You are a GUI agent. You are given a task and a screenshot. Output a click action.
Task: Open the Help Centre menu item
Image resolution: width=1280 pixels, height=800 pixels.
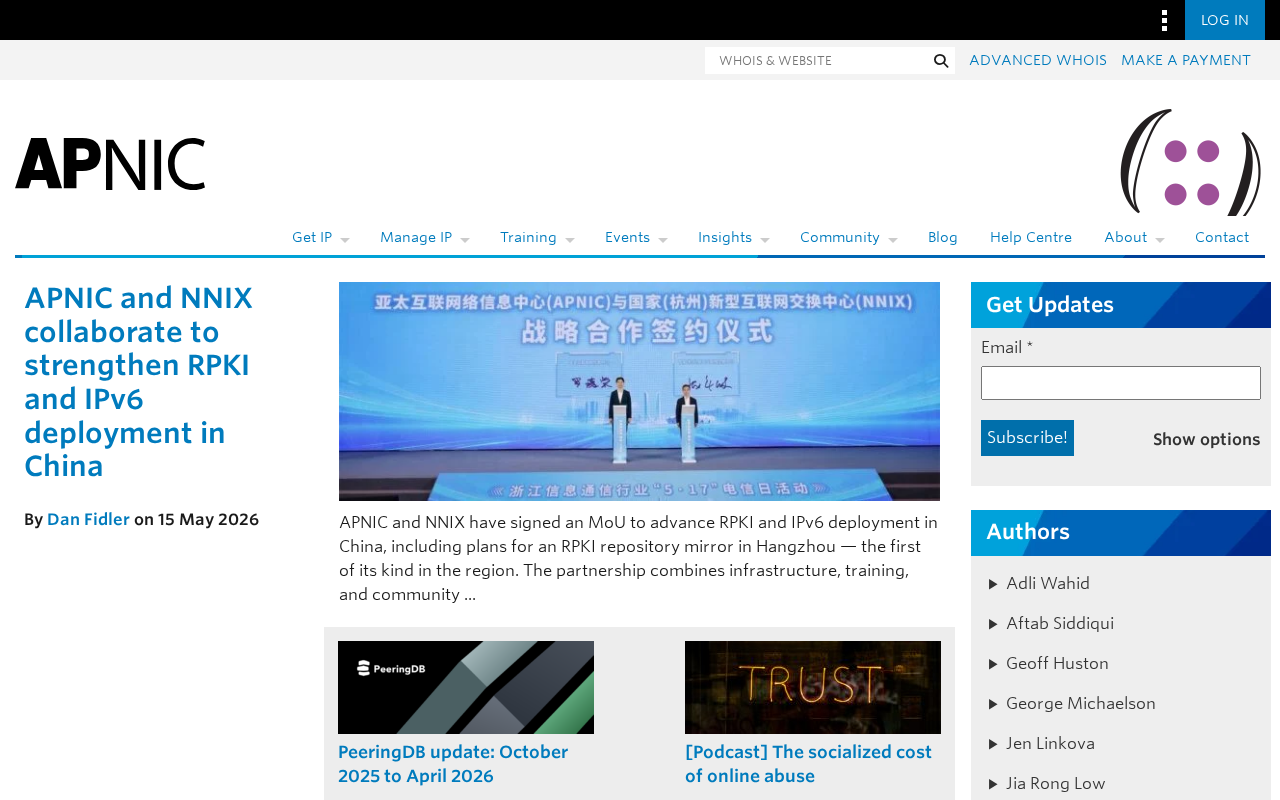(x=1031, y=238)
